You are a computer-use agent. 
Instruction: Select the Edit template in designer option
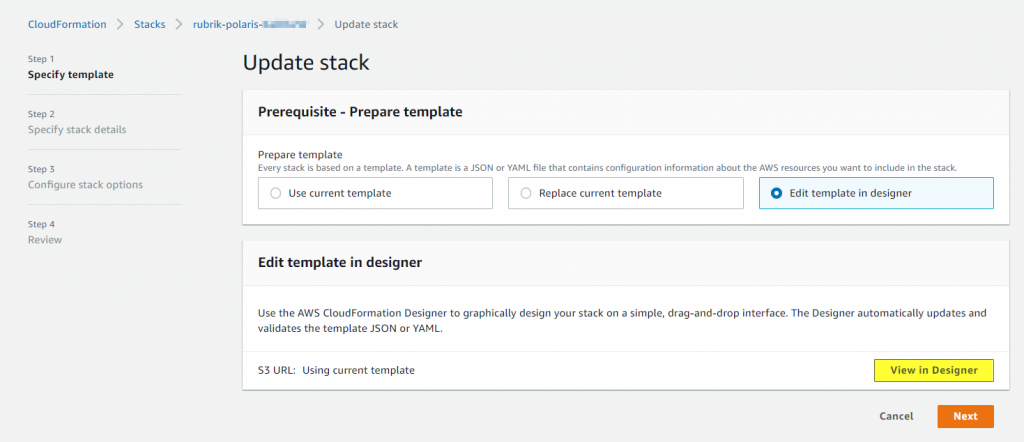point(876,193)
